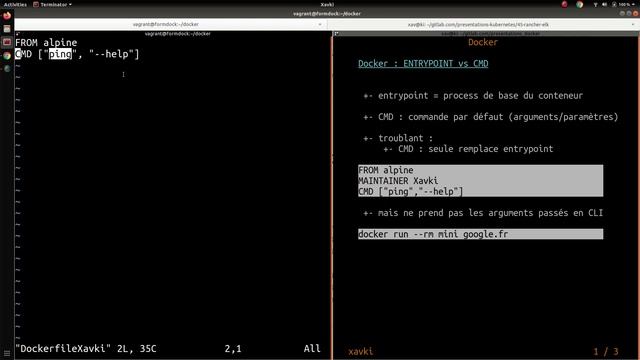The width and height of the screenshot is (640, 360).
Task: Launch Firefox from the dock
Action: 7,16
